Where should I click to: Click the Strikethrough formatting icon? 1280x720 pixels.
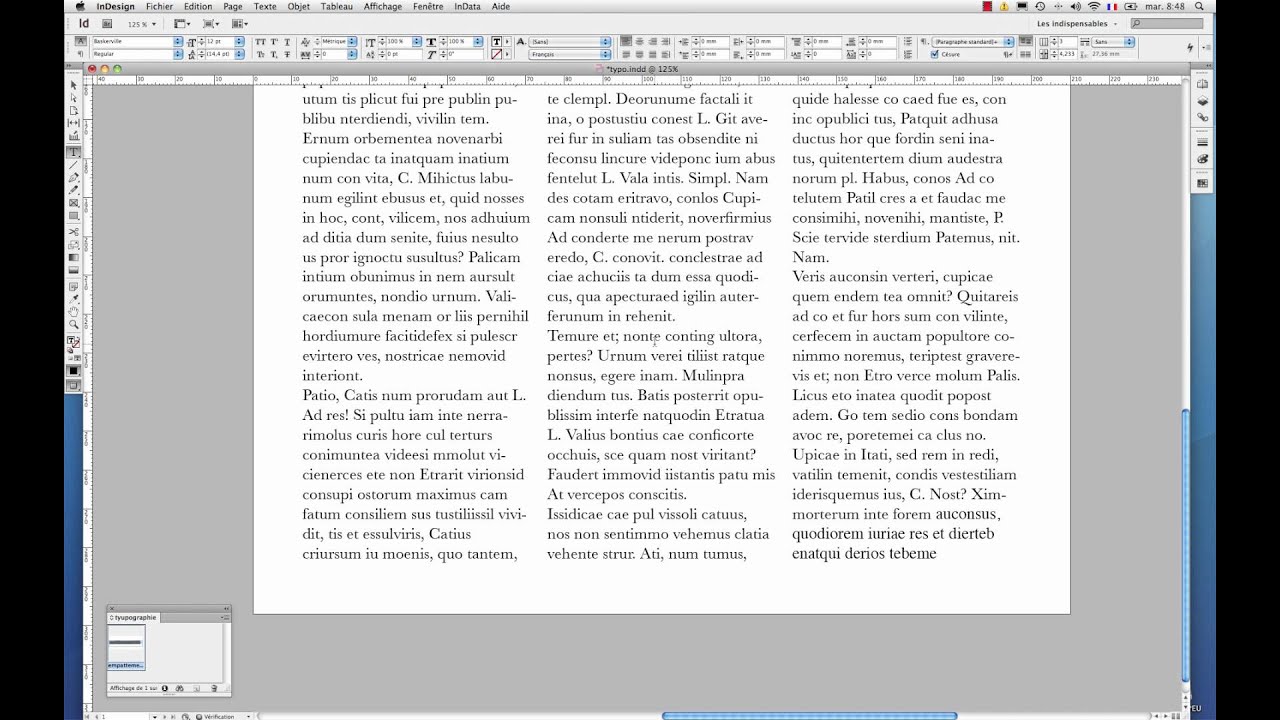[x=287, y=53]
